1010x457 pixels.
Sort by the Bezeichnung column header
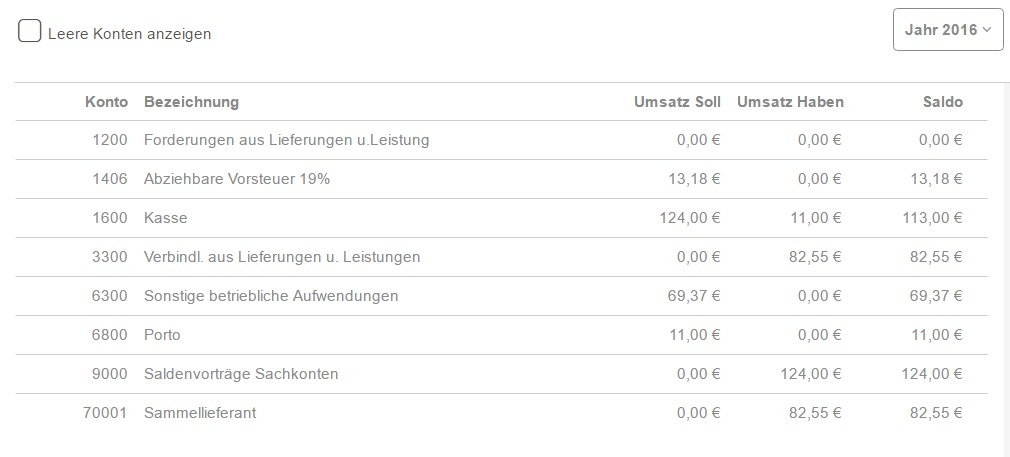pyautogui.click(x=191, y=102)
